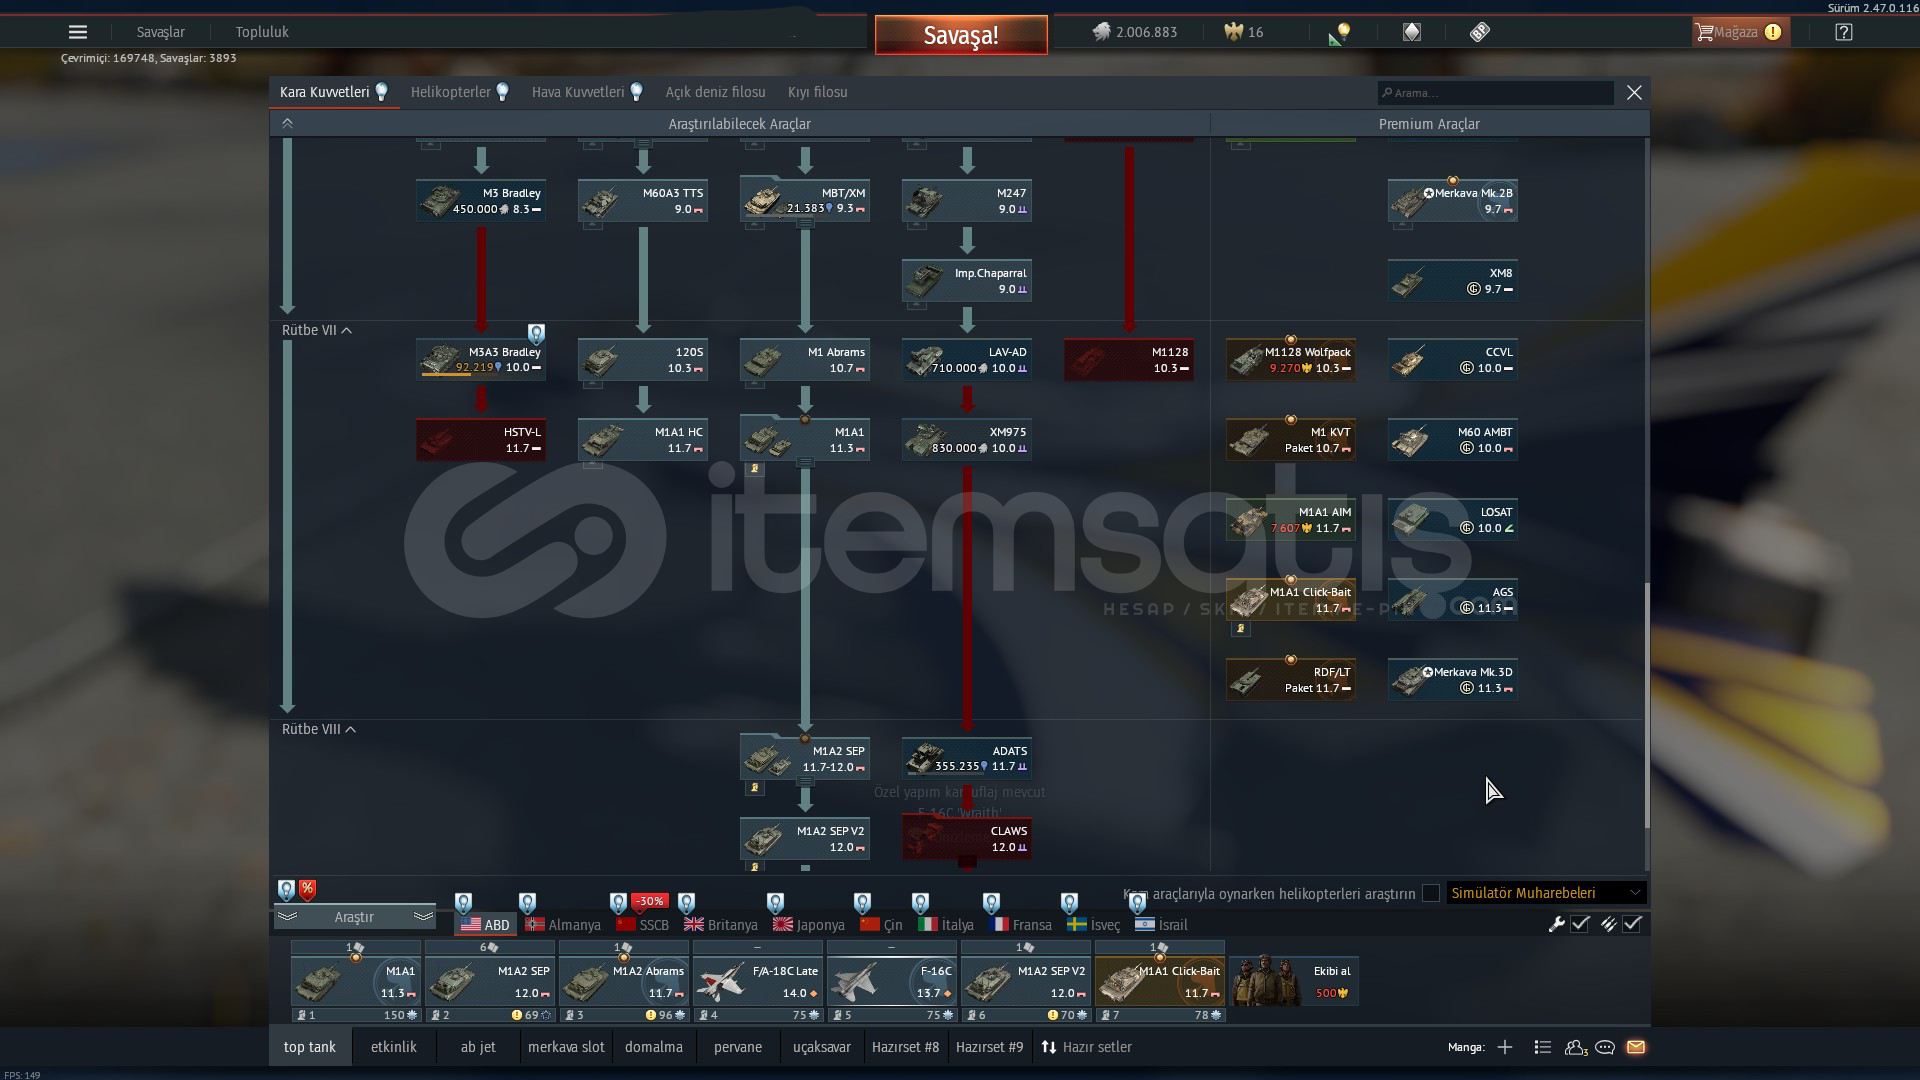
Task: Select the M1A1 Click-Bait crew slot
Action: [1160, 981]
